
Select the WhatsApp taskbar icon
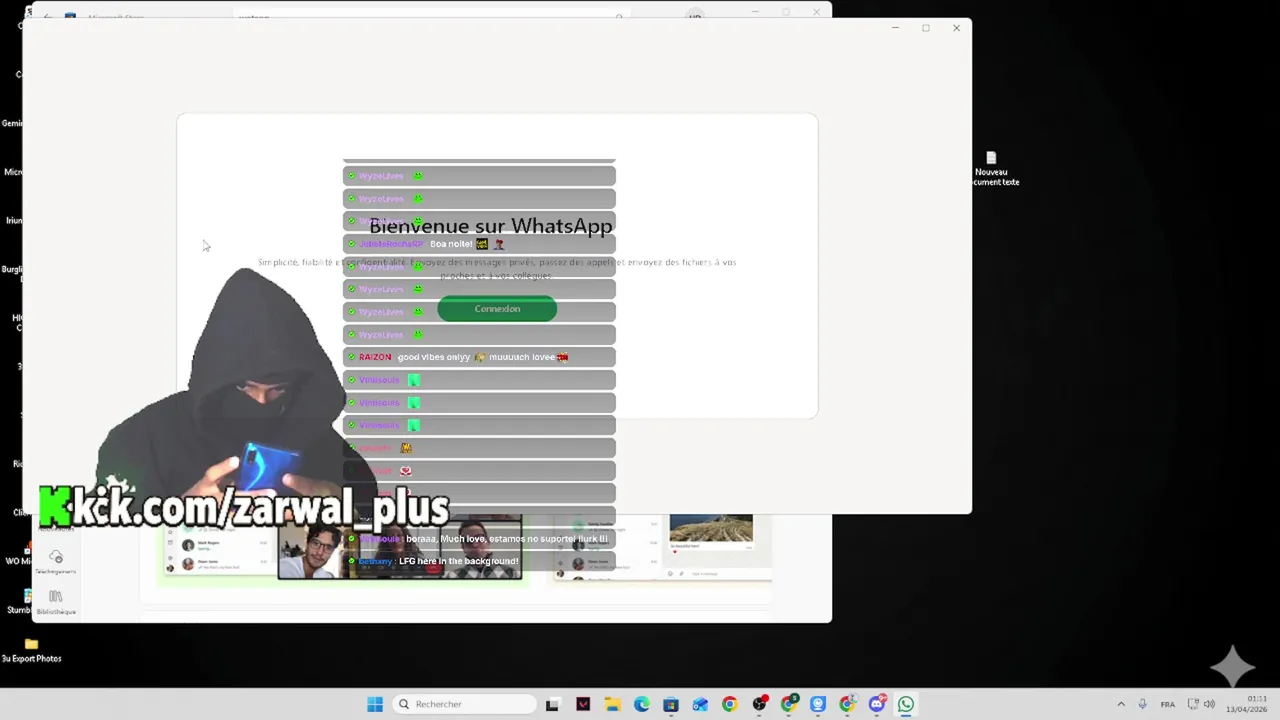(906, 704)
